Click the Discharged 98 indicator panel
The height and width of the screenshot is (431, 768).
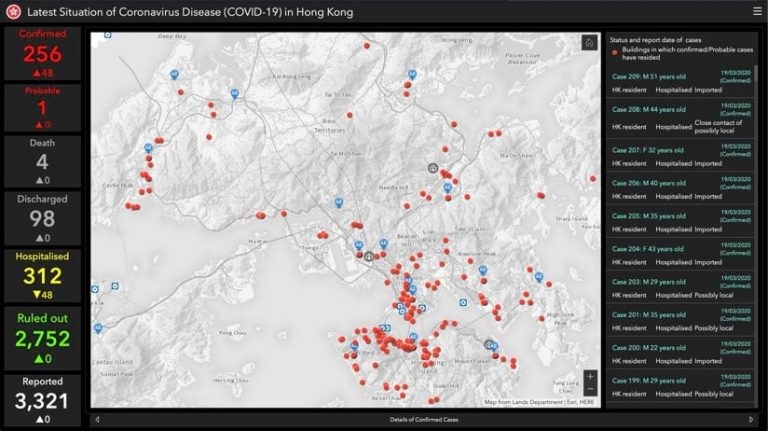point(42,217)
